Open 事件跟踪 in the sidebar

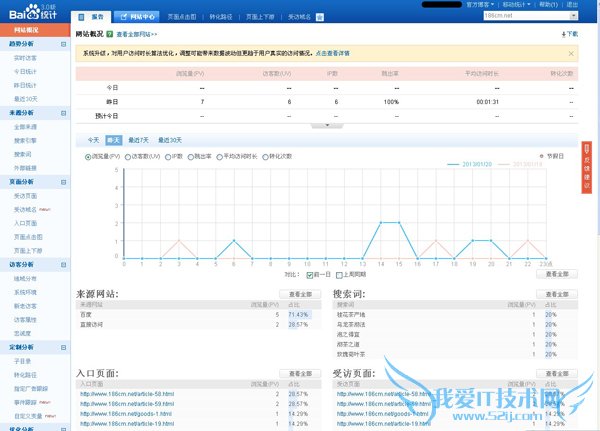point(25,403)
